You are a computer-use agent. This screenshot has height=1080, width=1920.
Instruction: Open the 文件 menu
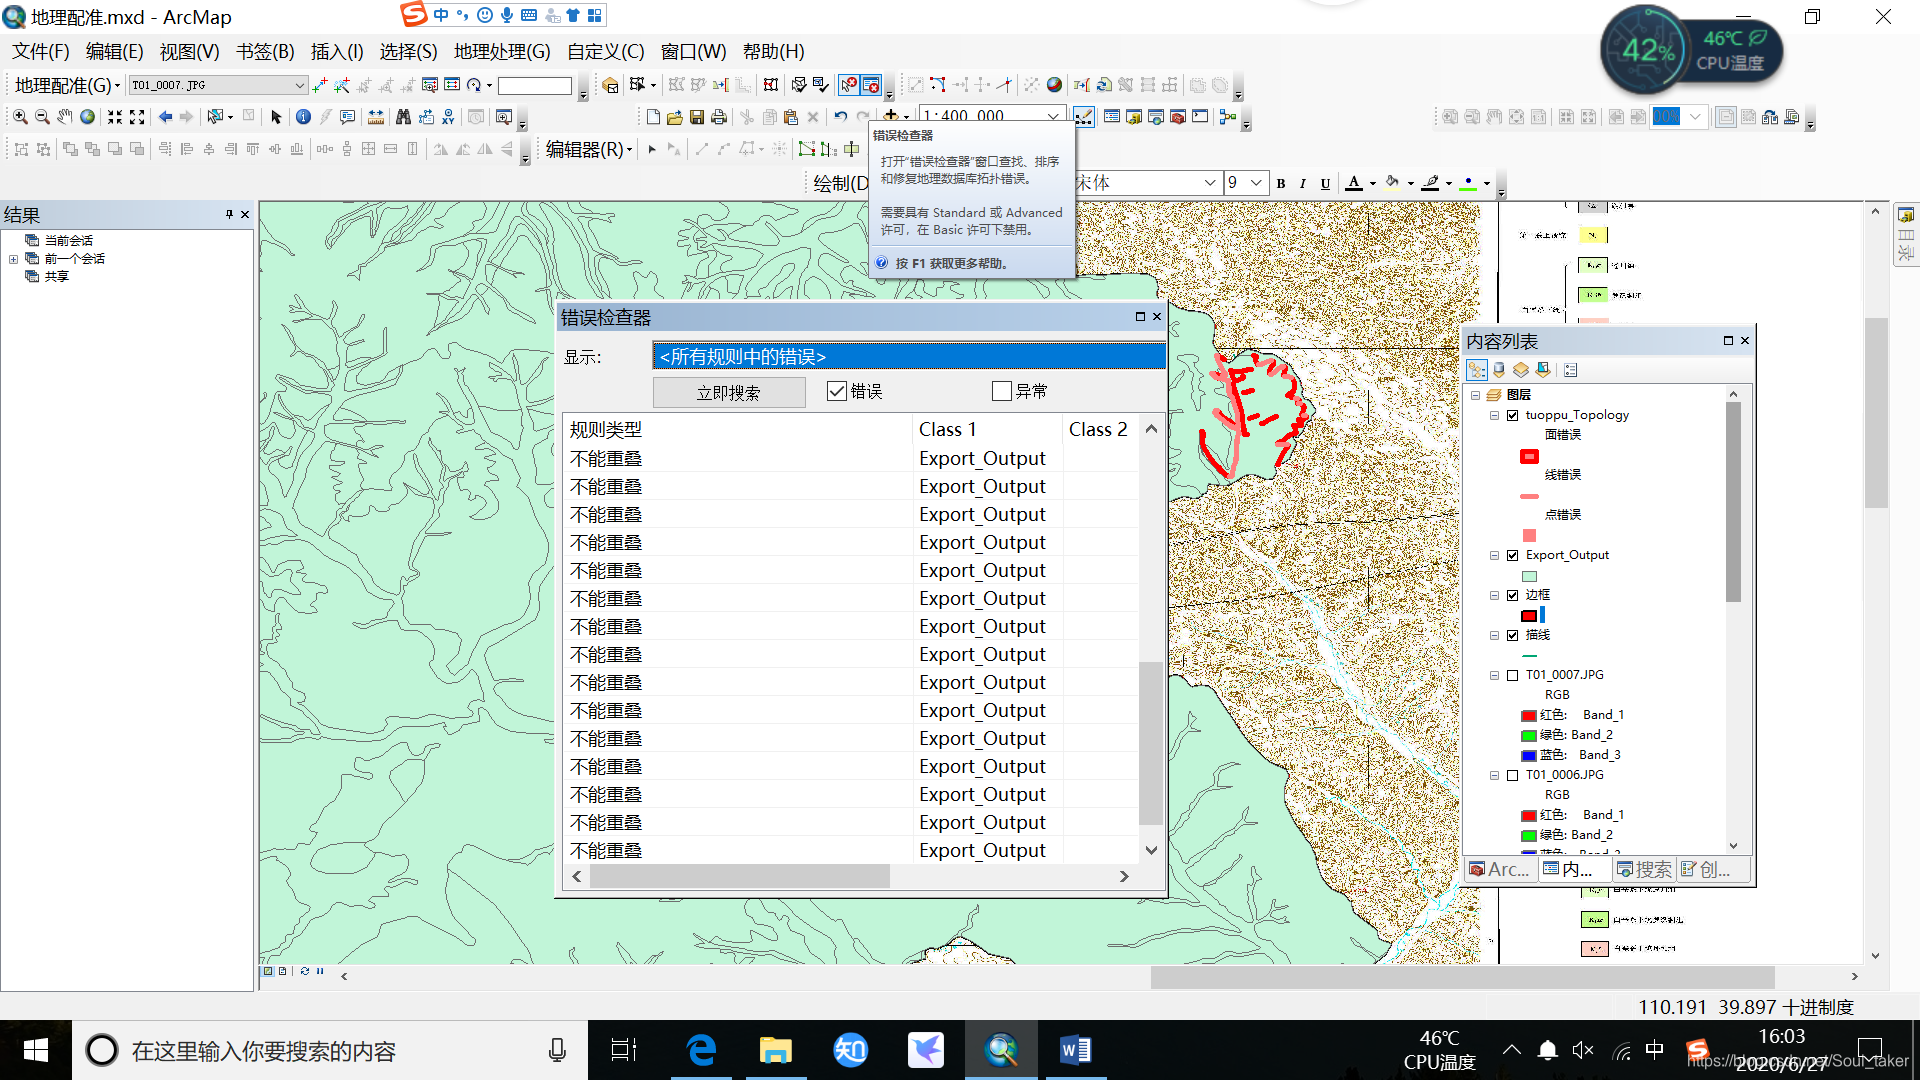pyautogui.click(x=40, y=51)
